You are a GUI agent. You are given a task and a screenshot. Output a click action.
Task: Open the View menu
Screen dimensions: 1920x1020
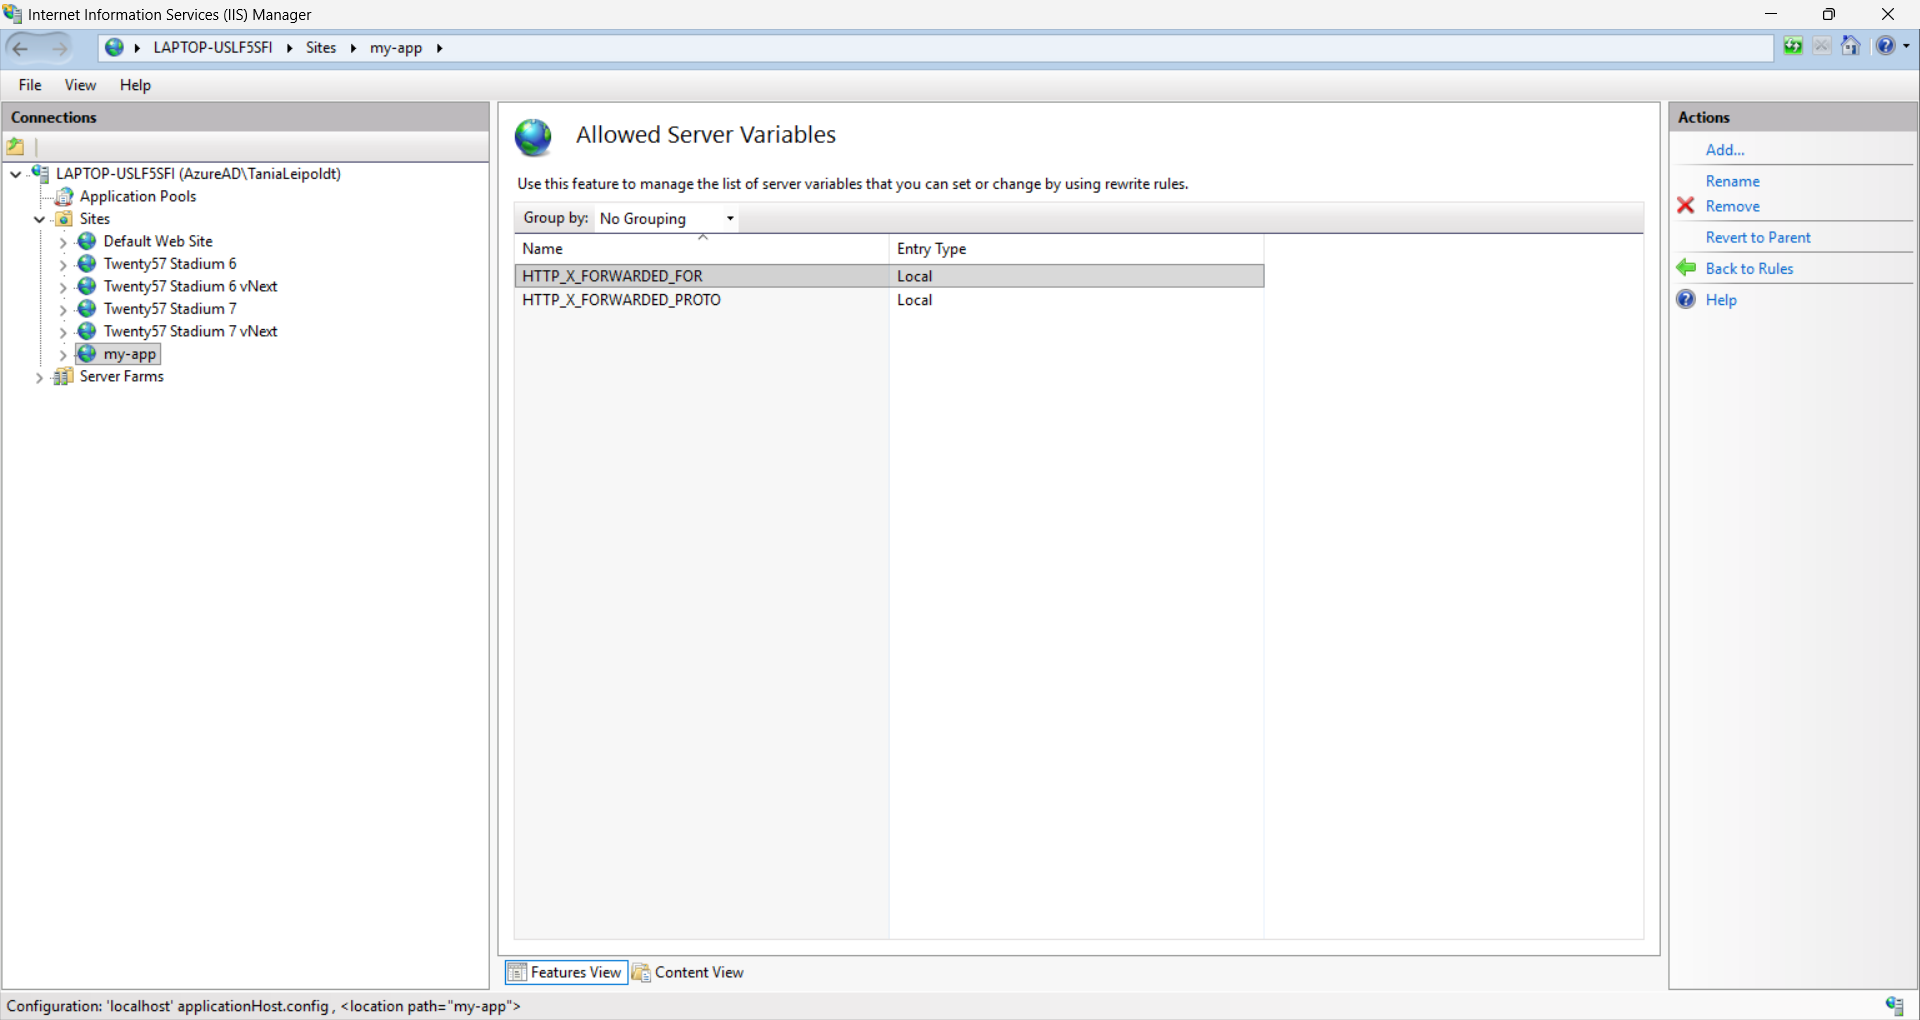(x=80, y=85)
